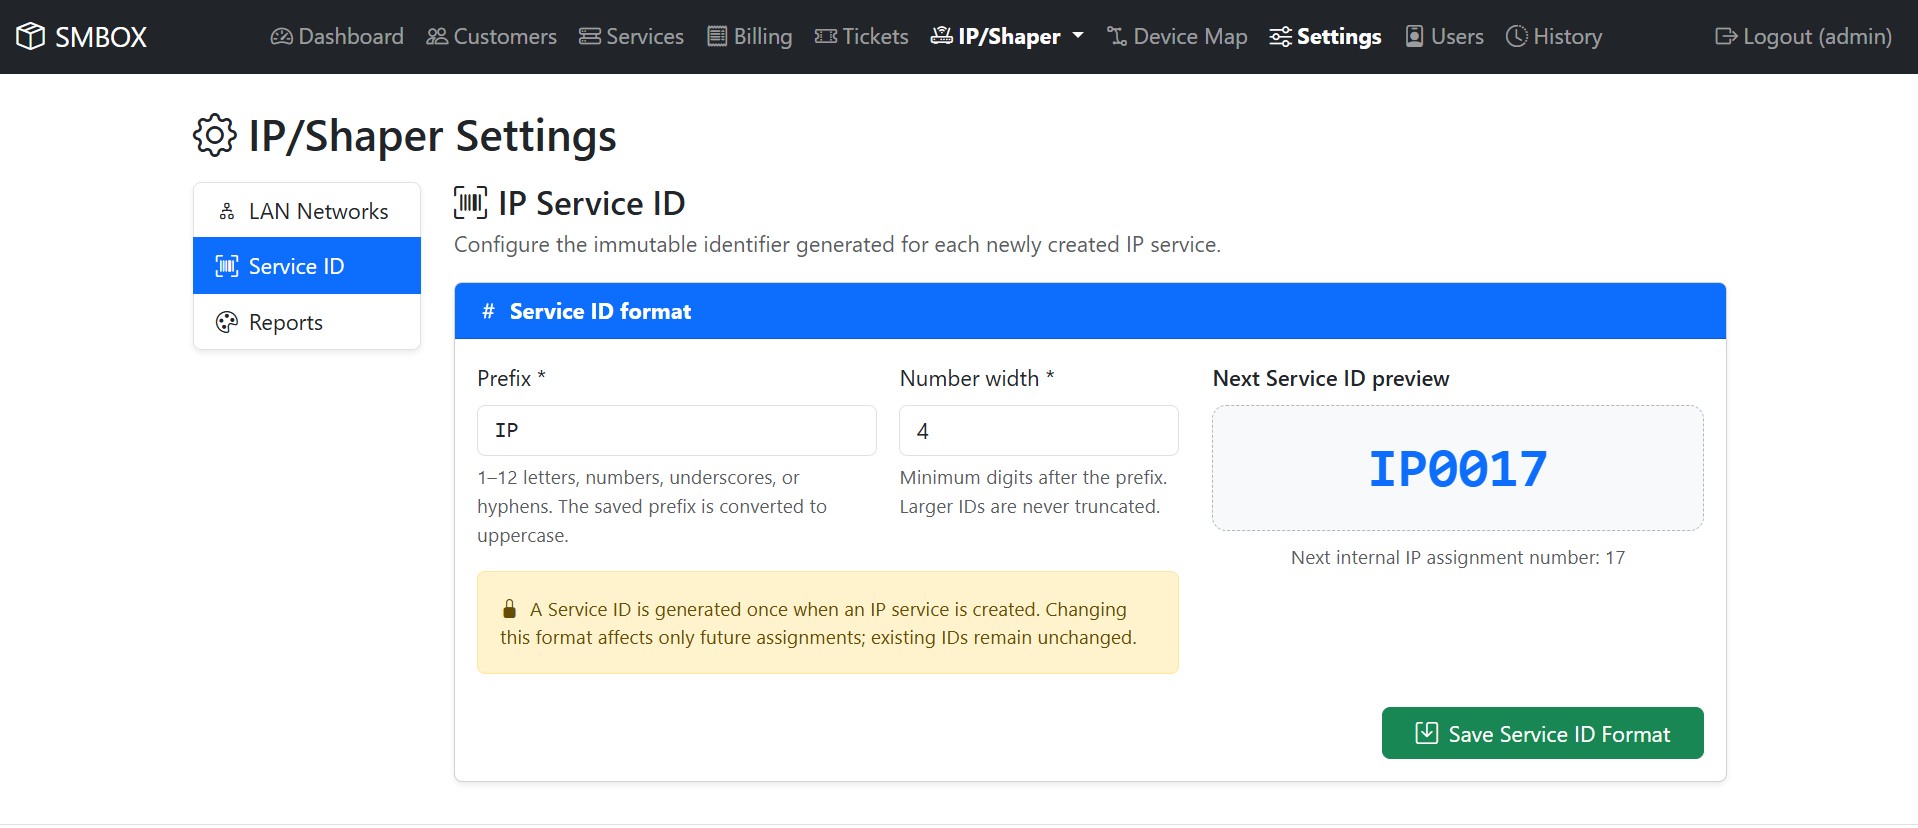The height and width of the screenshot is (828, 1918).
Task: Click the History clock icon
Action: pyautogui.click(x=1517, y=36)
